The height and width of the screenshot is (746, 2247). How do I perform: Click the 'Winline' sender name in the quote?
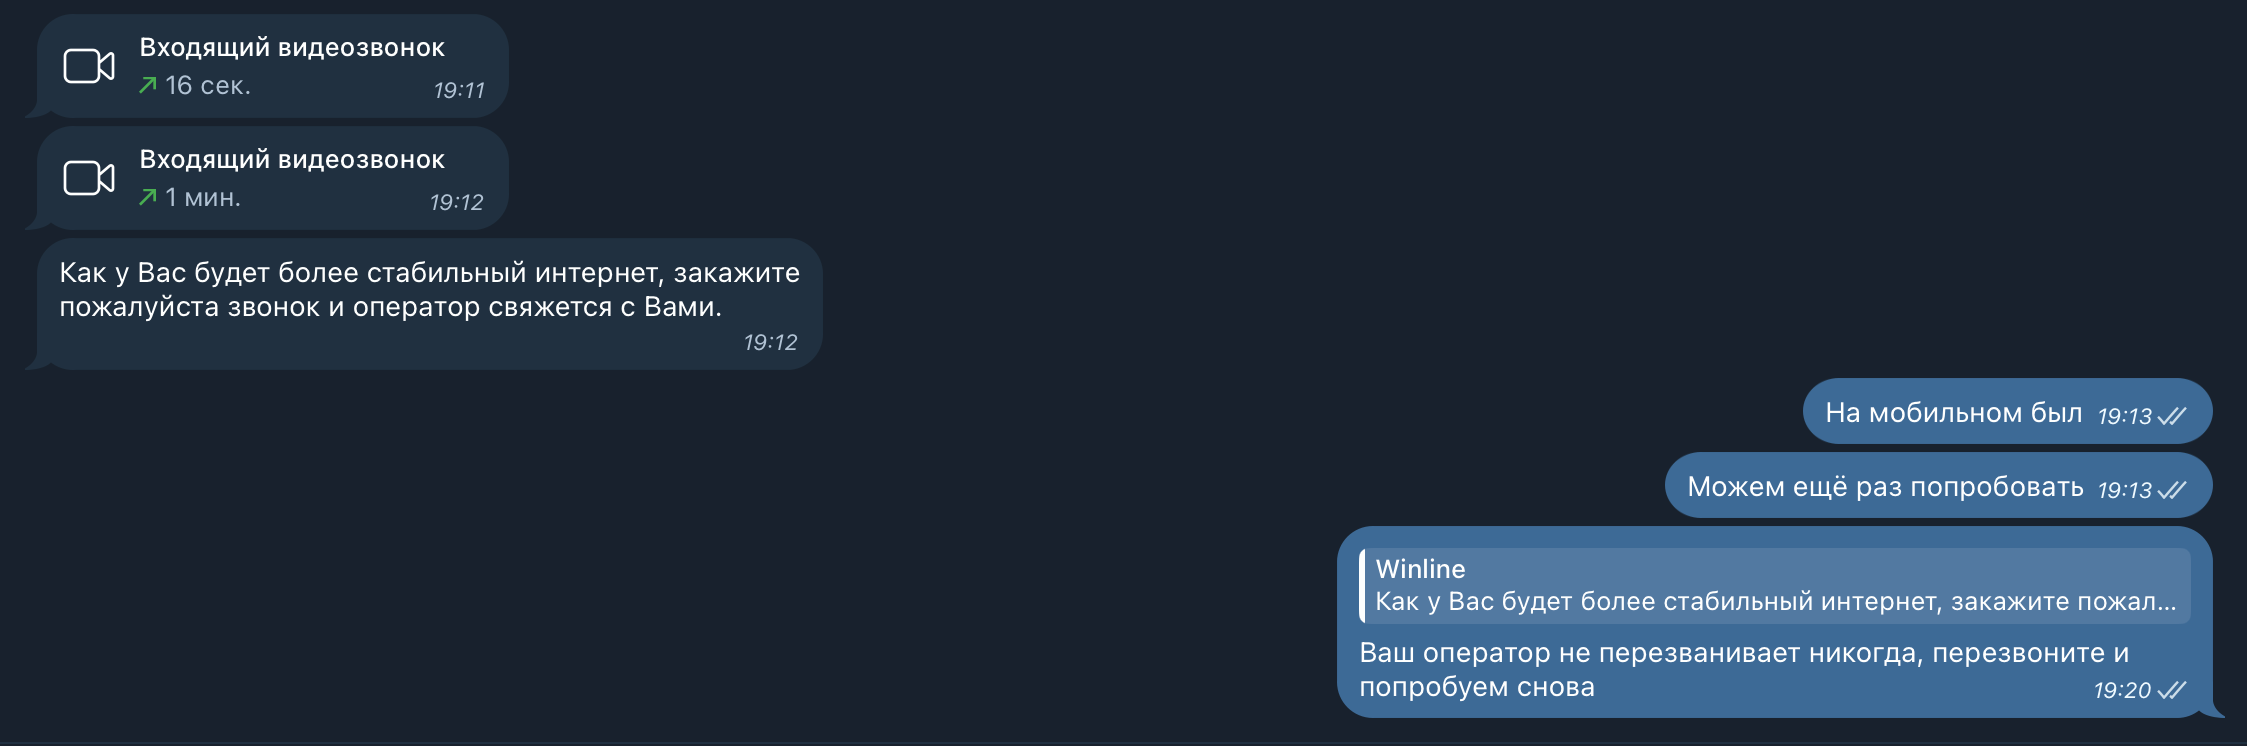click(1420, 569)
